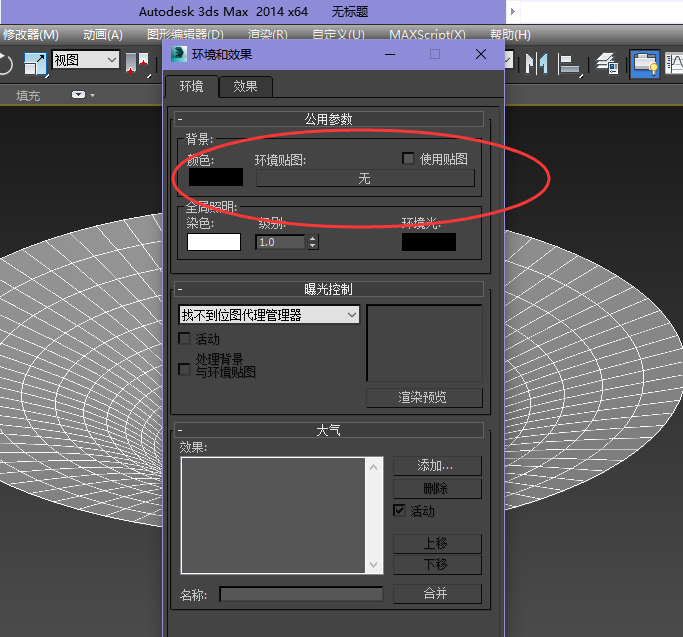Click the 删除 button
The width and height of the screenshot is (683, 637).
point(437,489)
